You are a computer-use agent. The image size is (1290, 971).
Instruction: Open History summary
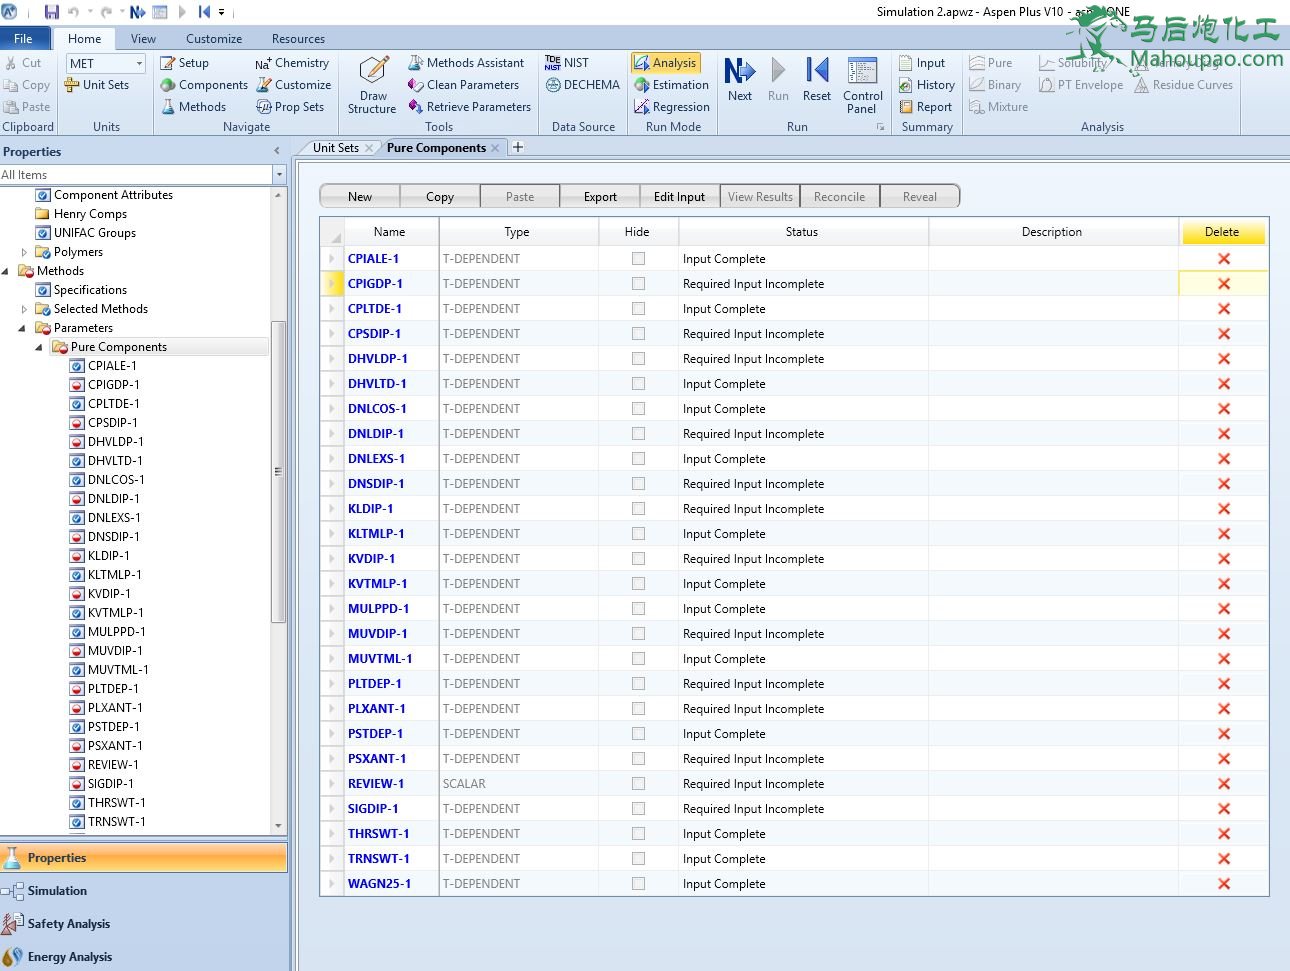[926, 85]
